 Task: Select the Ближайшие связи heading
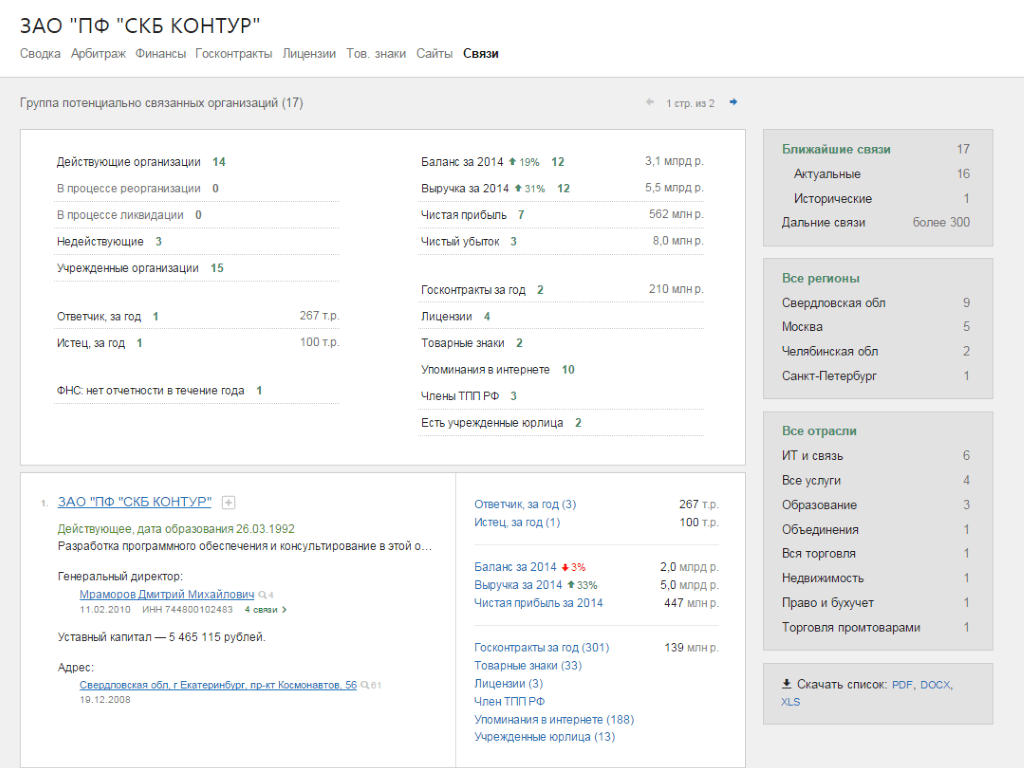point(836,150)
